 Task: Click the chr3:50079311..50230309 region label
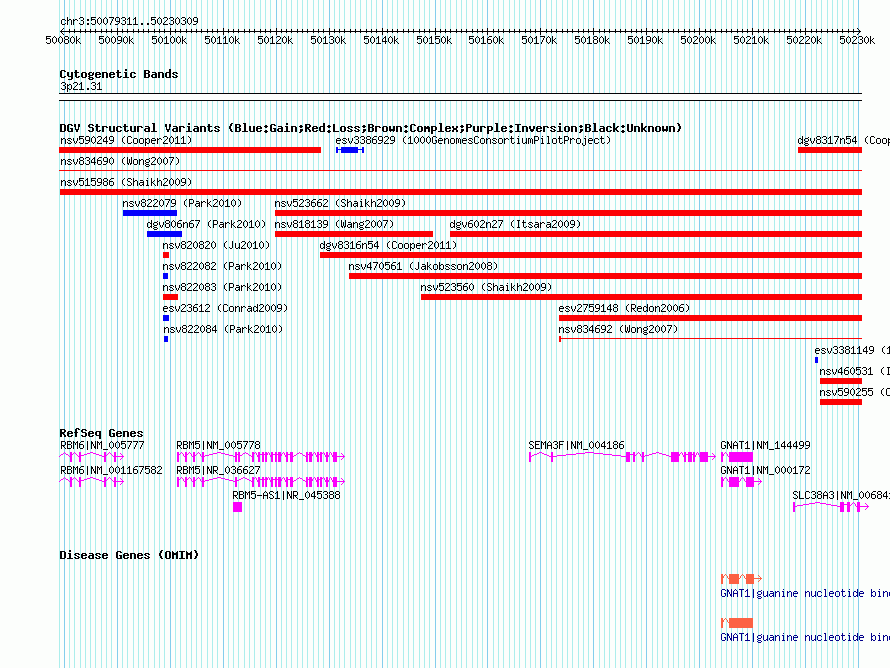pos(129,21)
